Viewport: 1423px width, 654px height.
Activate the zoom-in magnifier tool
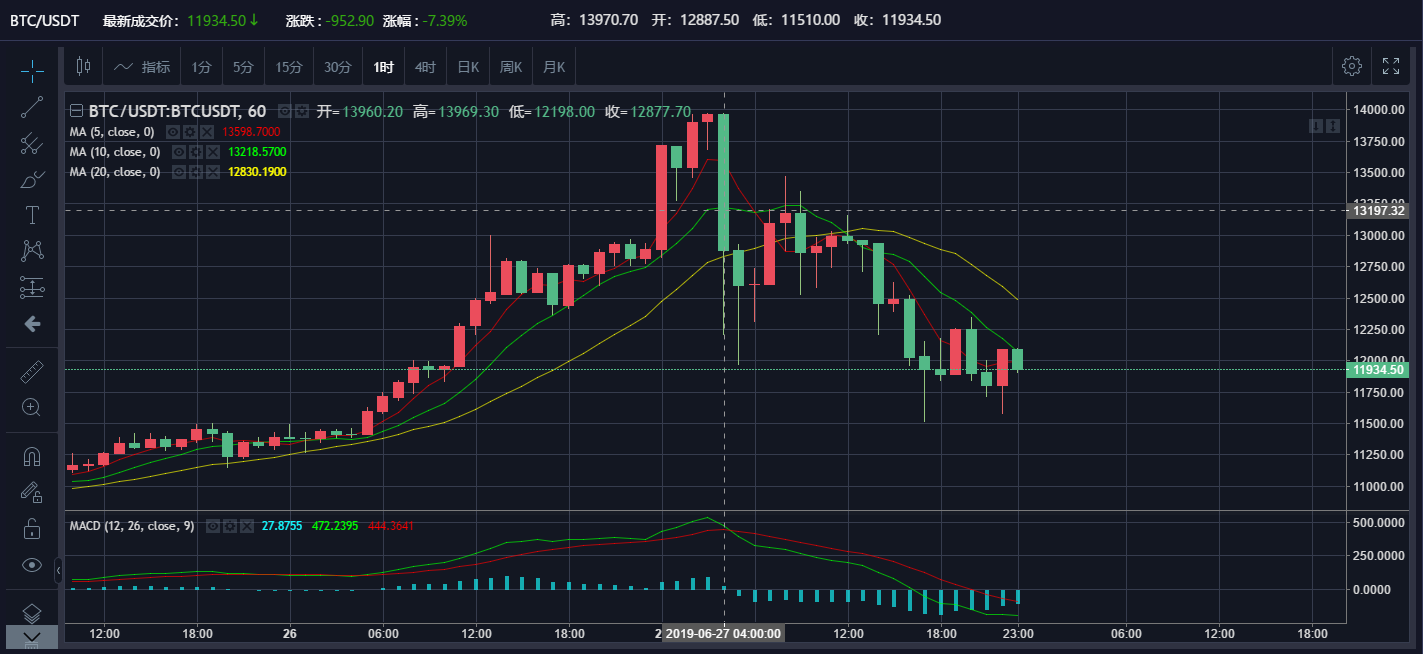click(32, 407)
